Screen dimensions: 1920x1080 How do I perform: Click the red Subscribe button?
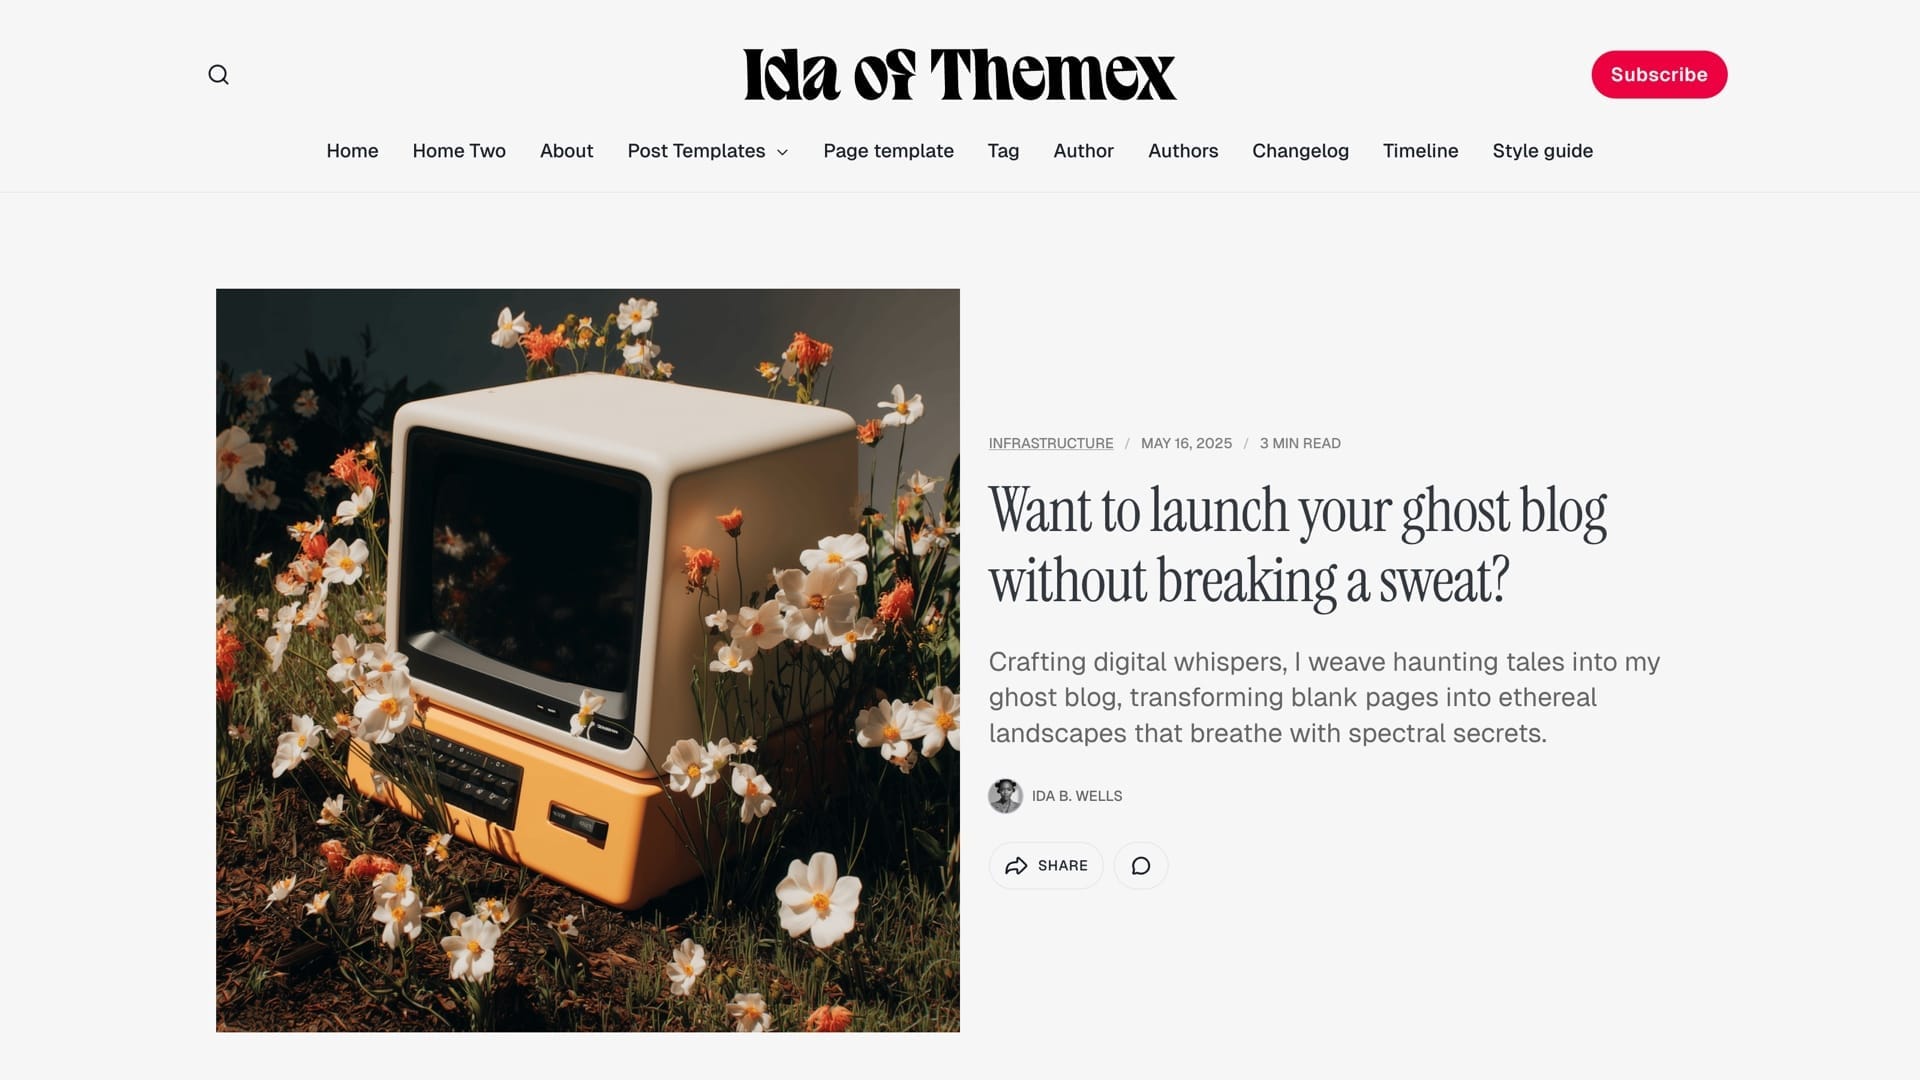click(x=1659, y=75)
